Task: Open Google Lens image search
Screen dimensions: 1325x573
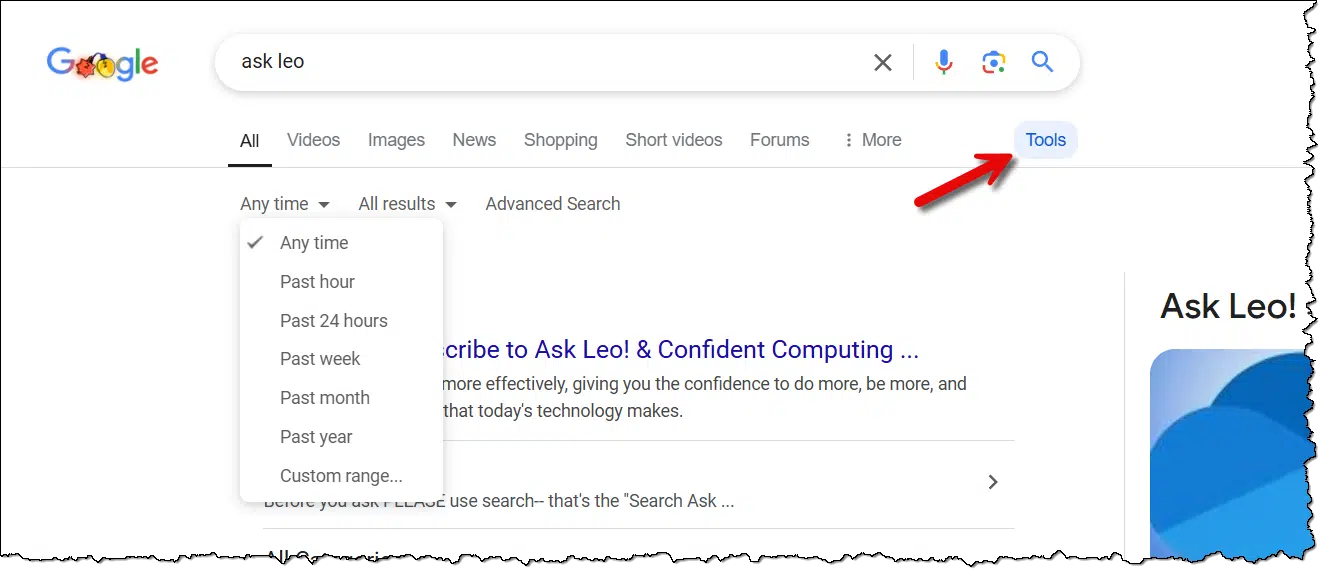Action: (x=993, y=63)
